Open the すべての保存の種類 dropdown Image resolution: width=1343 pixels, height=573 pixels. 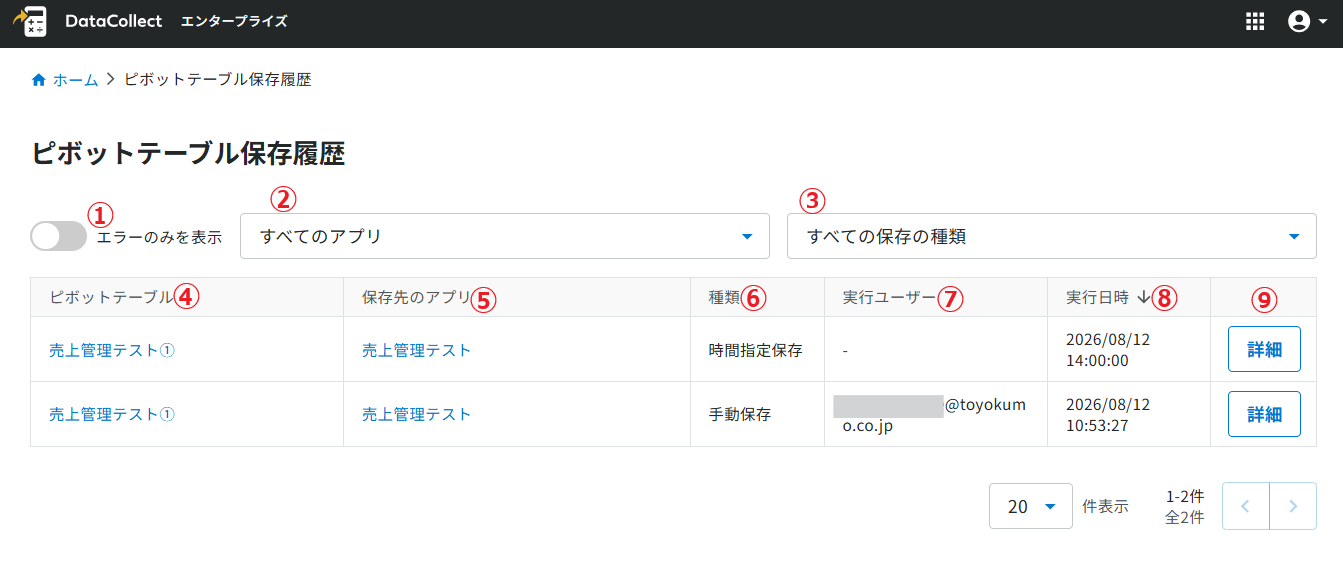coord(1052,236)
